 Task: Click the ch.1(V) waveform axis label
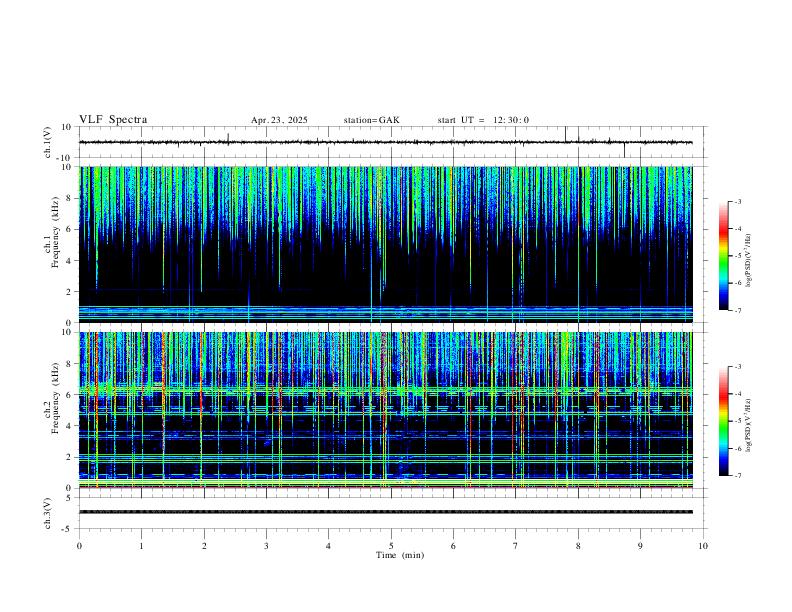[48, 142]
